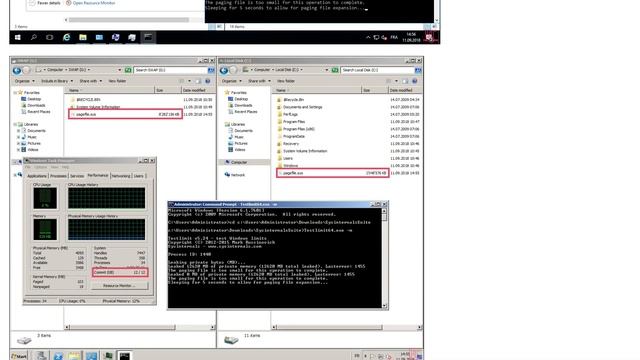Open the File menu in Task Manager
The width and height of the screenshot is (640, 360).
28,167
